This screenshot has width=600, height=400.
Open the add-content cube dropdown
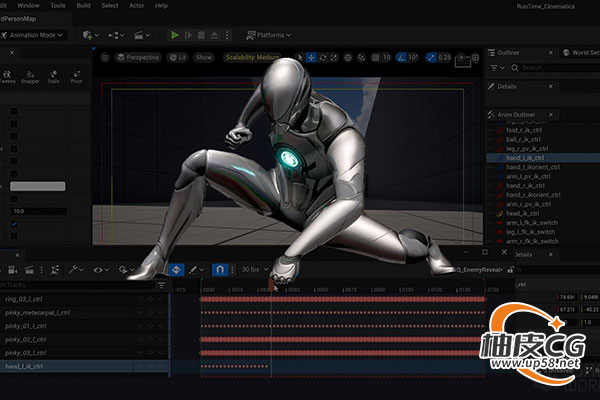point(91,35)
